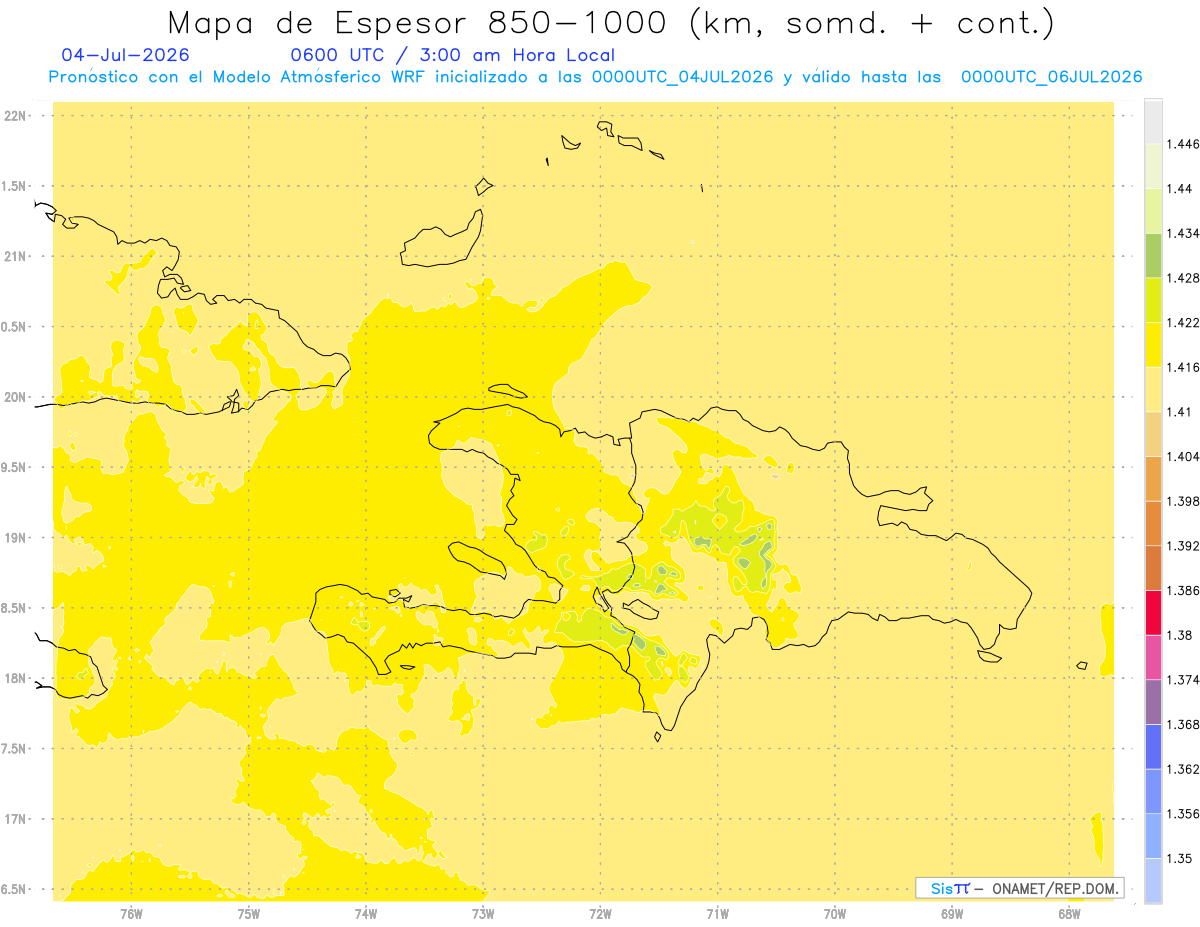
Task: Click the legend value 1.374
Action: point(1182,680)
